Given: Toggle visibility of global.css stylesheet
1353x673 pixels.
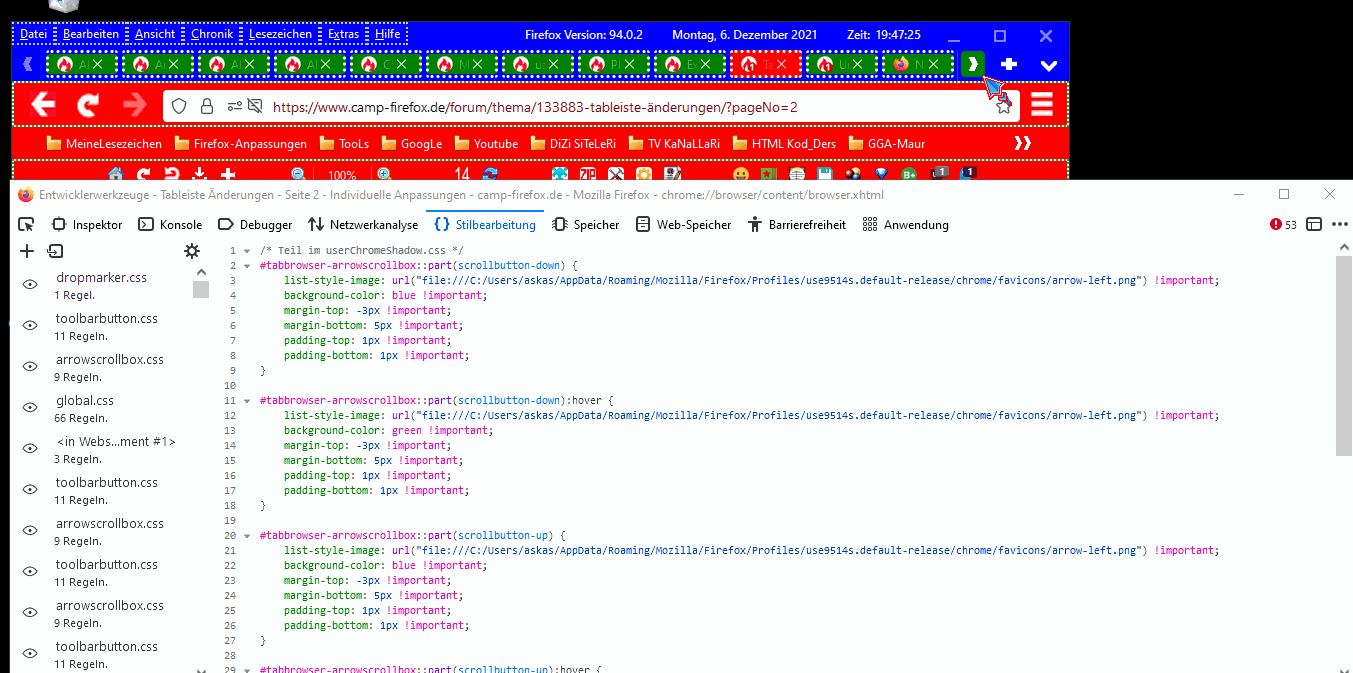Looking at the screenshot, I should click(30, 408).
